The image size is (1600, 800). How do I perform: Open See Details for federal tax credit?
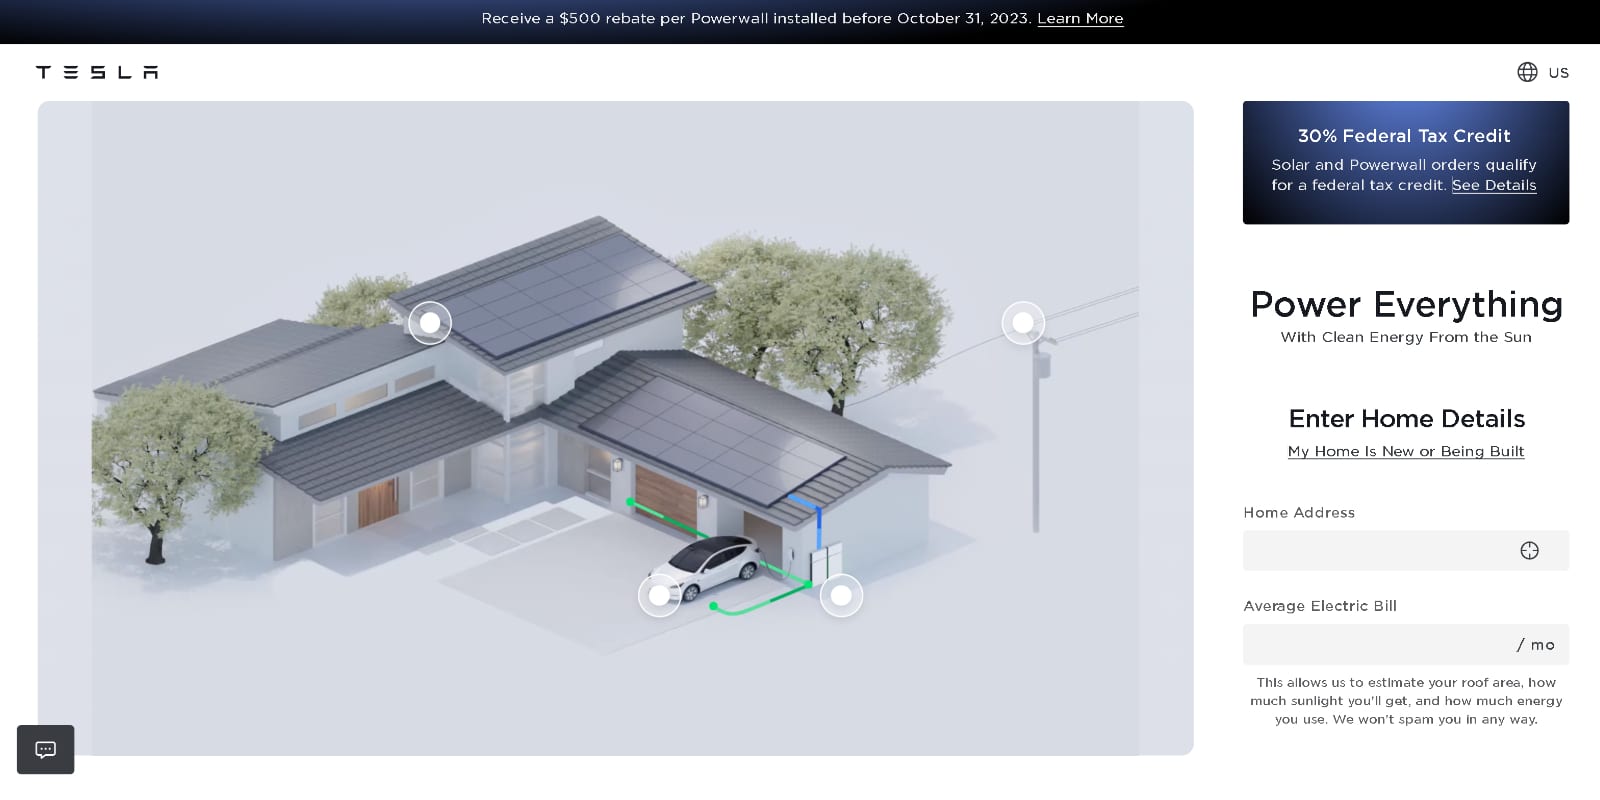coord(1494,185)
